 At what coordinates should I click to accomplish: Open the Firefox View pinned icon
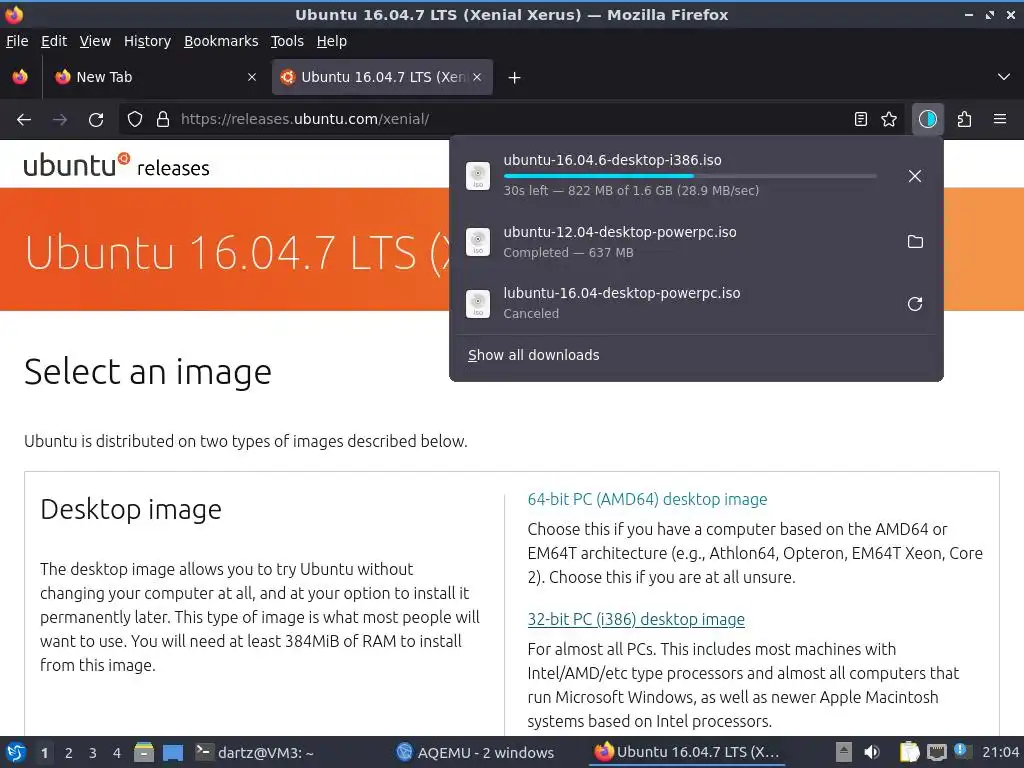[20, 77]
